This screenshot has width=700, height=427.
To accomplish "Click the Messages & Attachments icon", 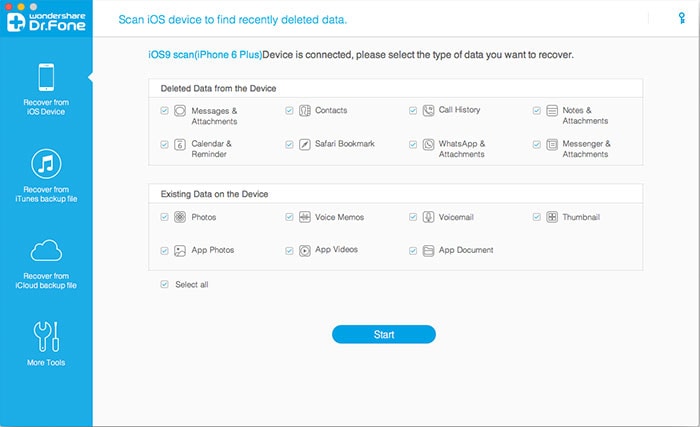I will (180, 111).
